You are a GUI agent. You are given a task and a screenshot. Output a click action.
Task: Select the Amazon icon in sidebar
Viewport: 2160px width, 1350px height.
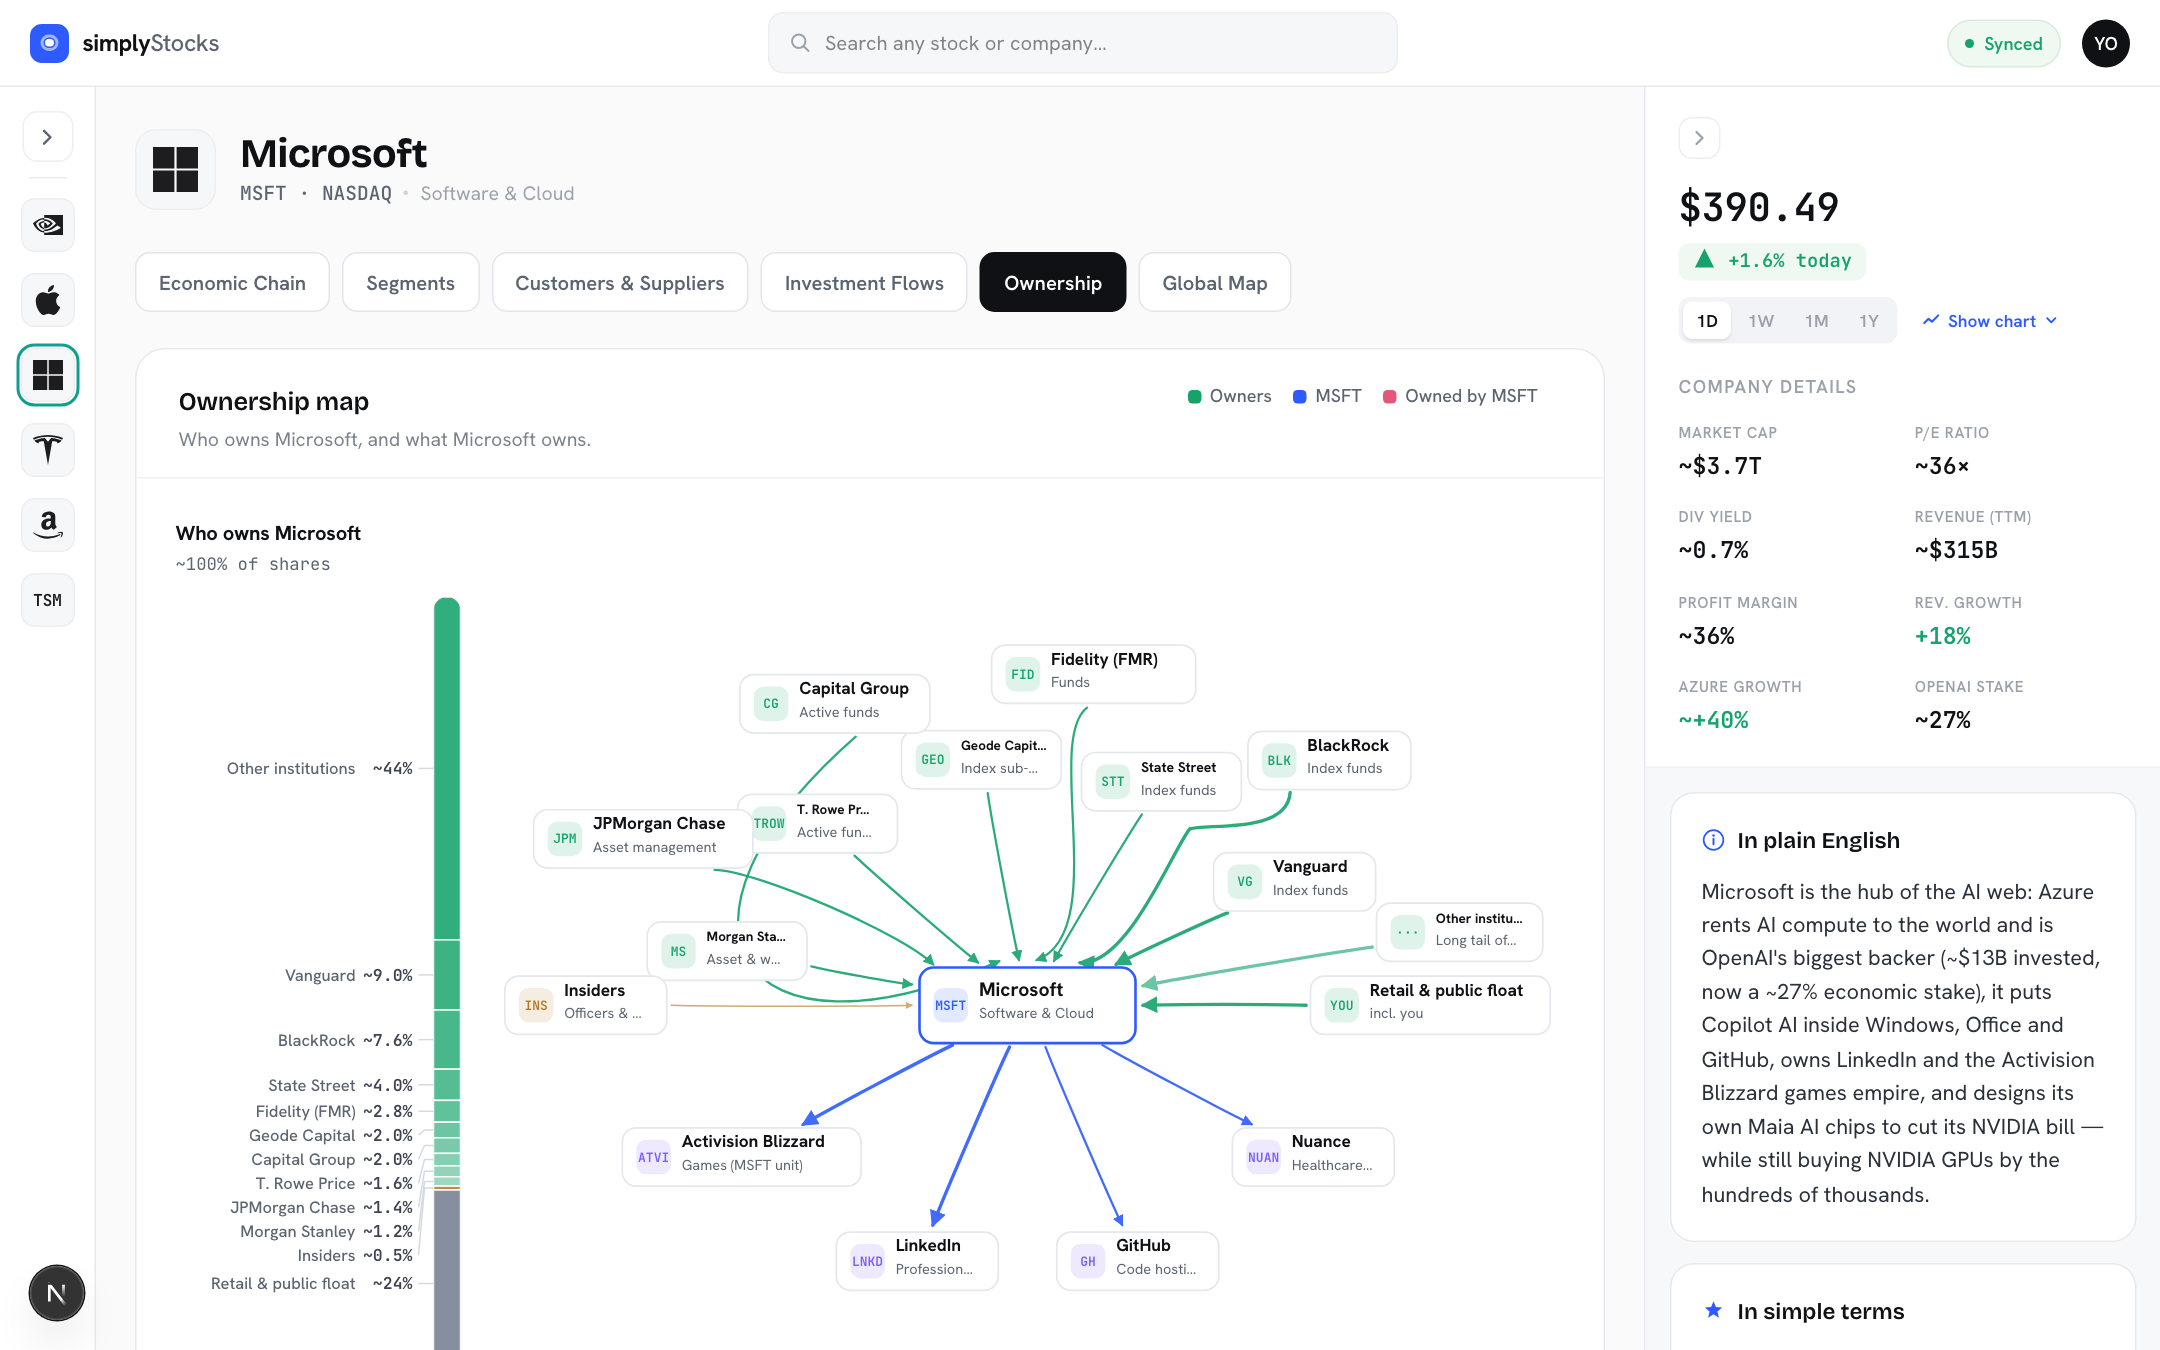48,525
